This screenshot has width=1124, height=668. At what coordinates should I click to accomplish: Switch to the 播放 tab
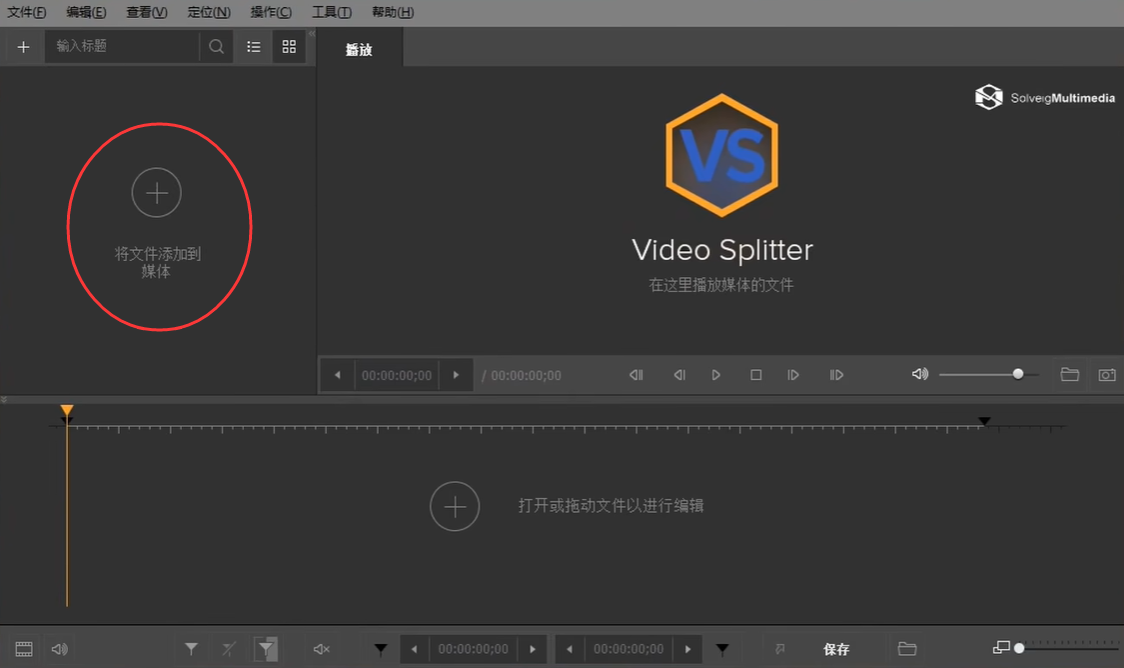pyautogui.click(x=359, y=49)
